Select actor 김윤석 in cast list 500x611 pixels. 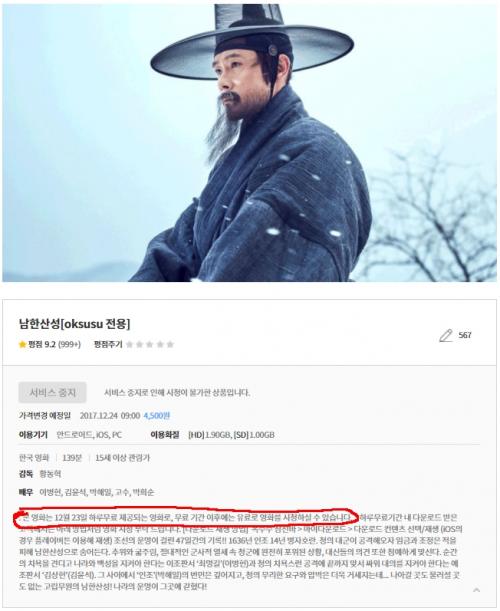(x=75, y=492)
